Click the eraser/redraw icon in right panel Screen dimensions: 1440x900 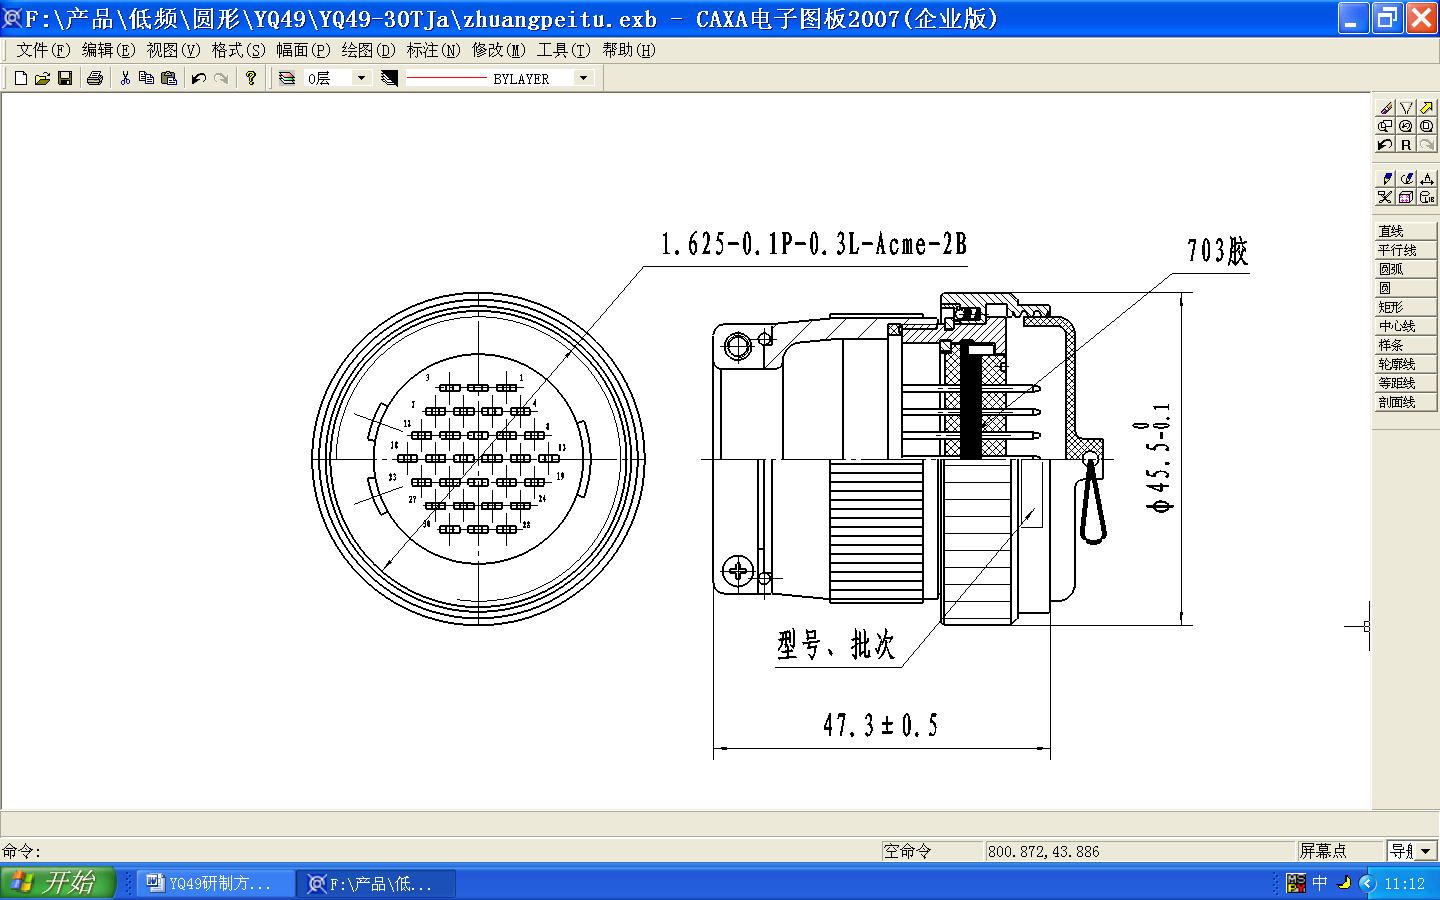[x=1385, y=108]
